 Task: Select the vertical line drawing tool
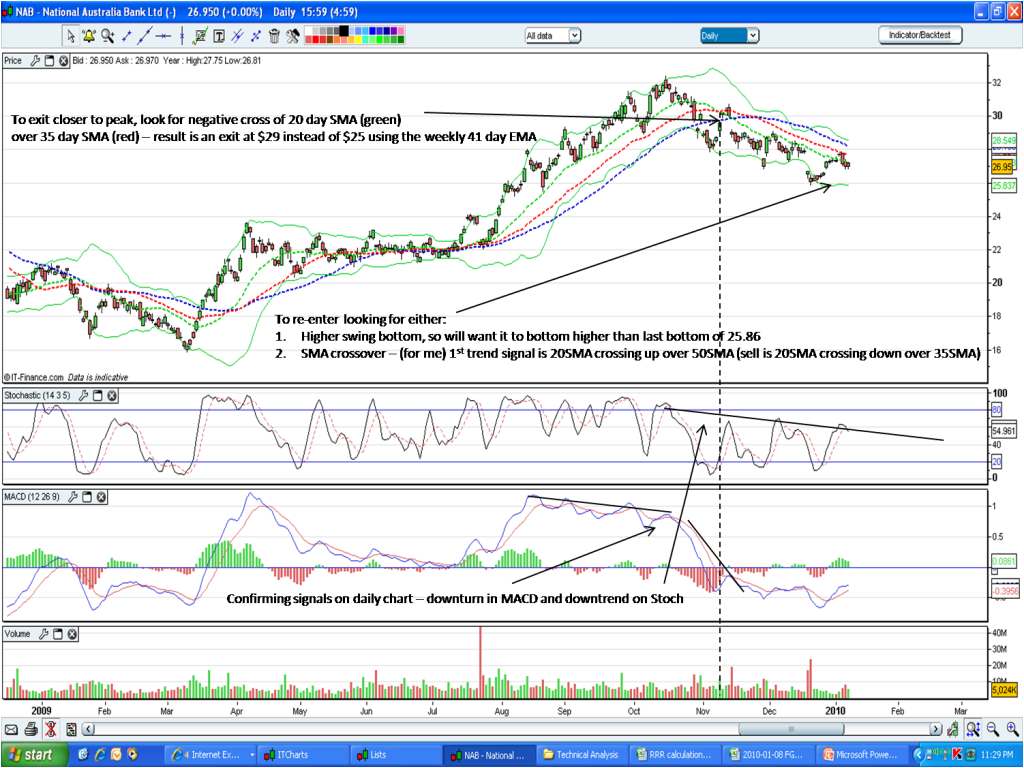pos(182,36)
